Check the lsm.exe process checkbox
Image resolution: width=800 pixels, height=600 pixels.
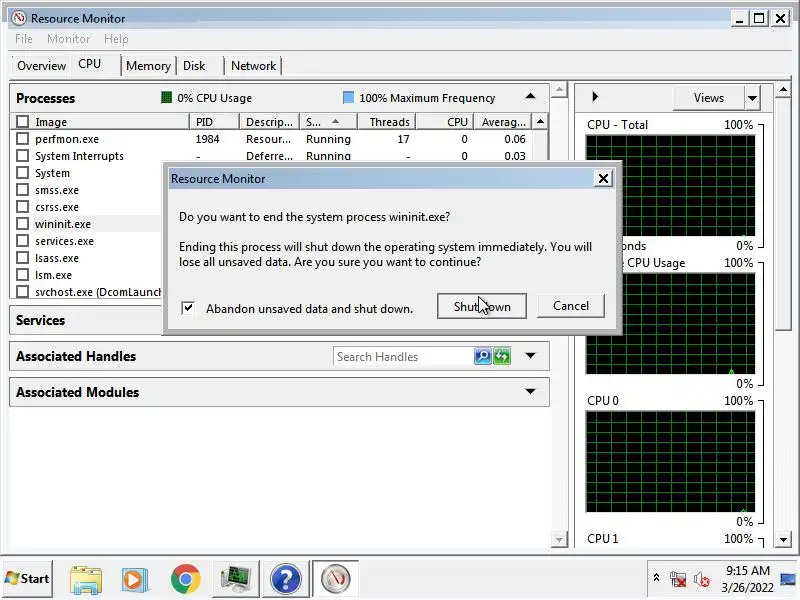click(22, 274)
